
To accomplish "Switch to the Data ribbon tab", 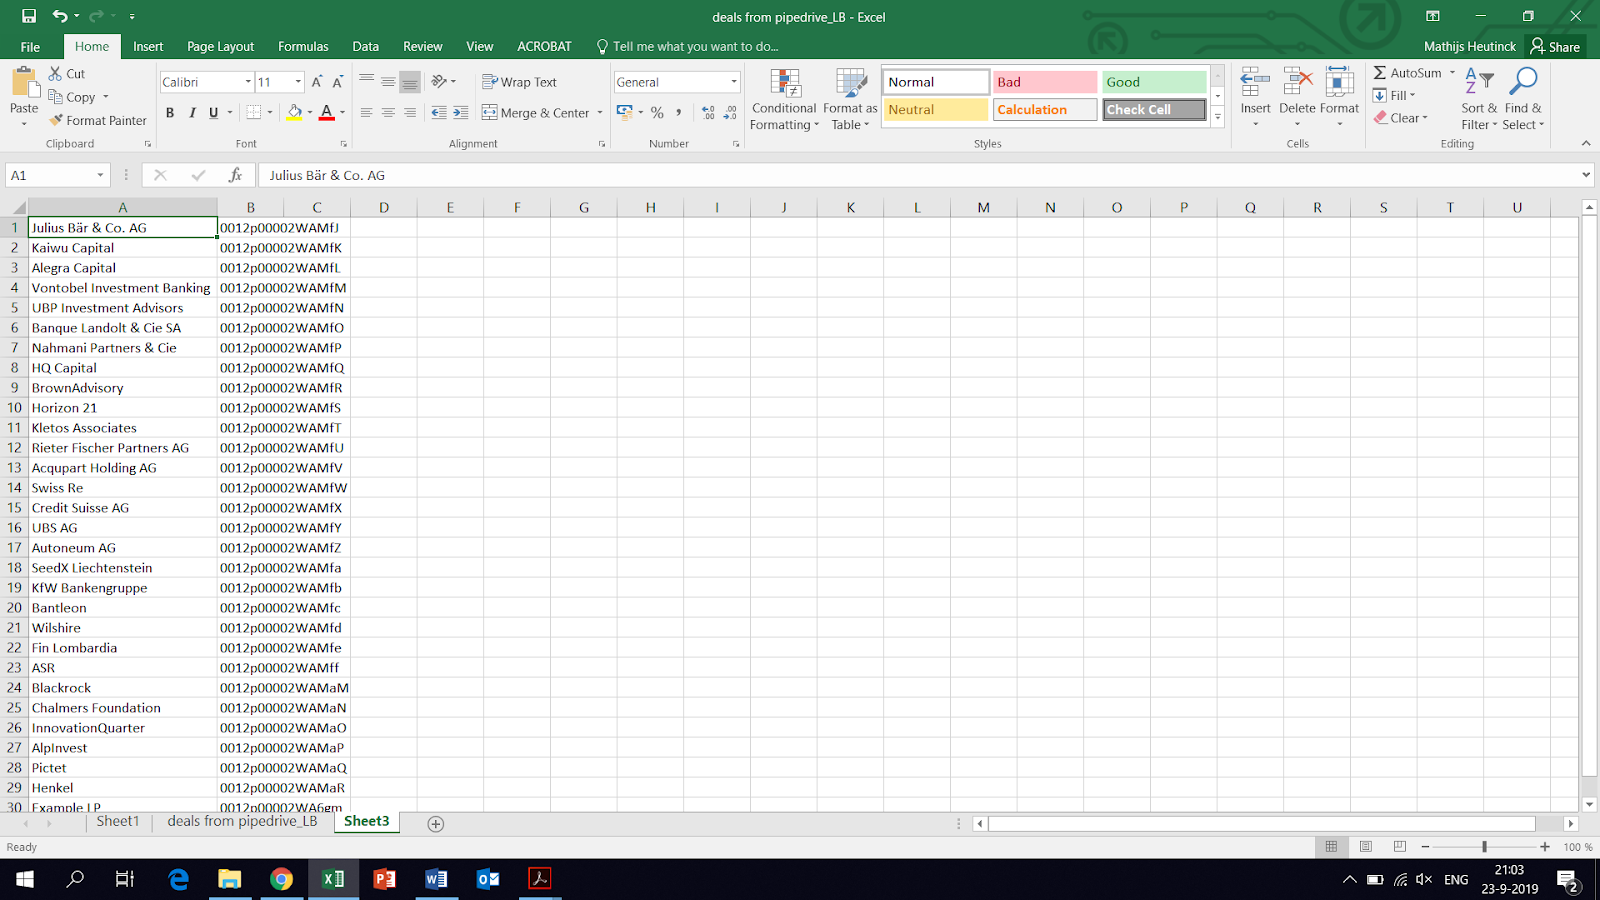I will click(x=365, y=46).
